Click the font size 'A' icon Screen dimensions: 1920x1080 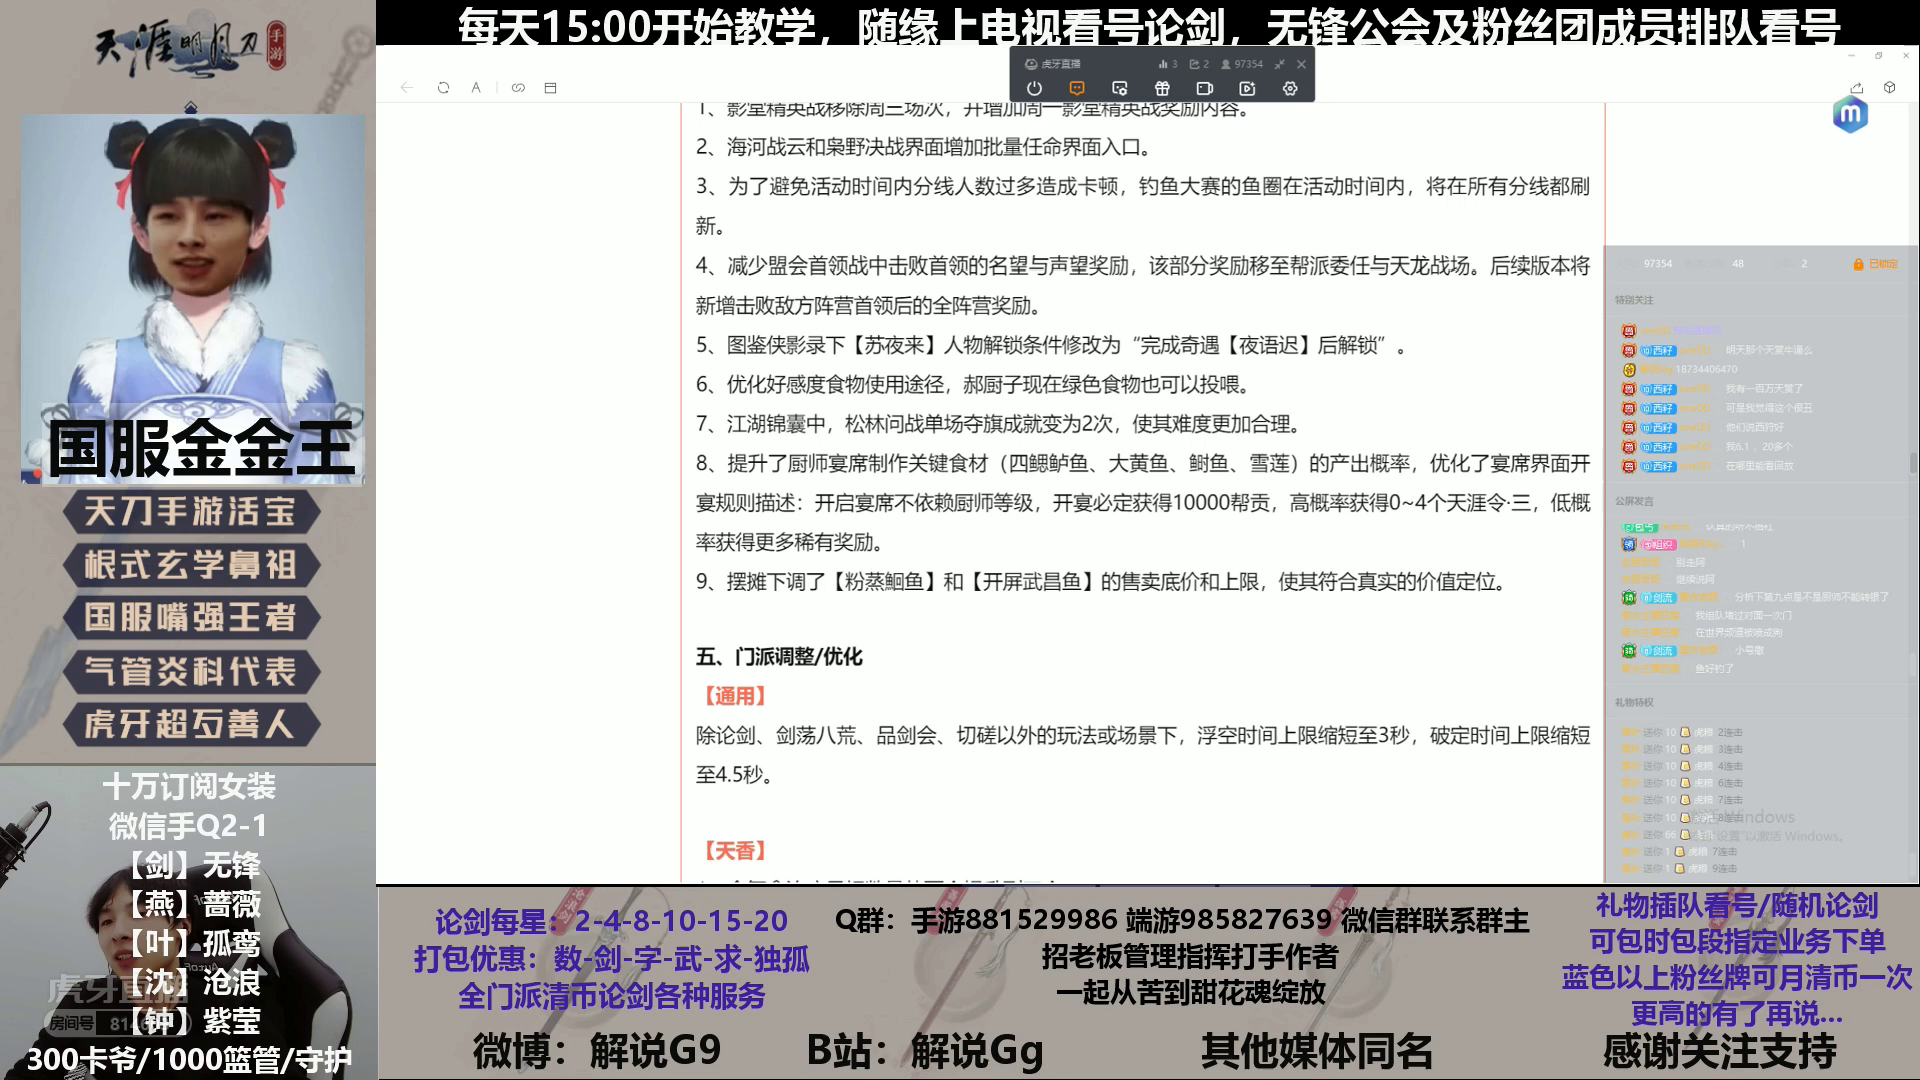tap(476, 88)
